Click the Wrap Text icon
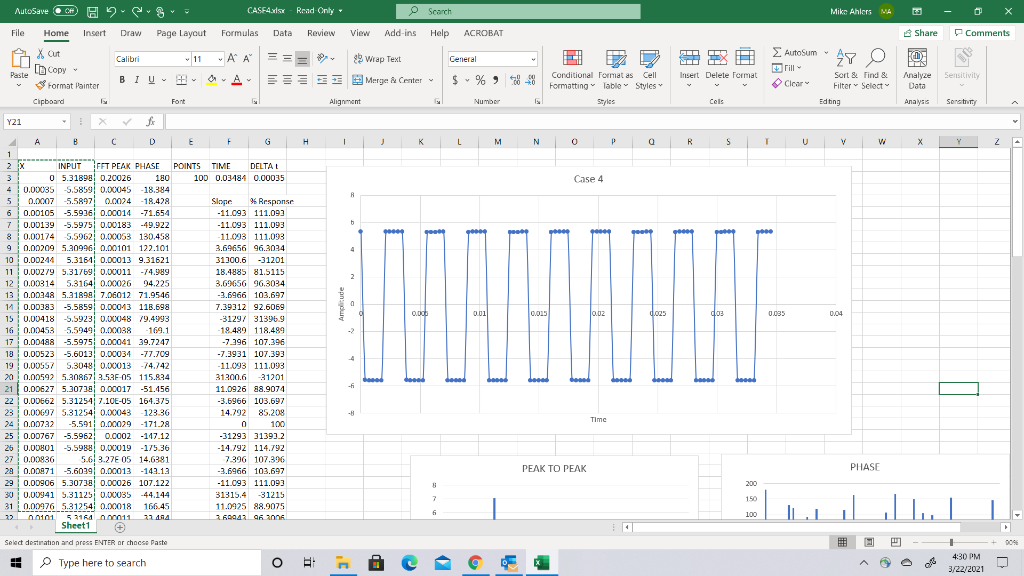 tap(357, 60)
